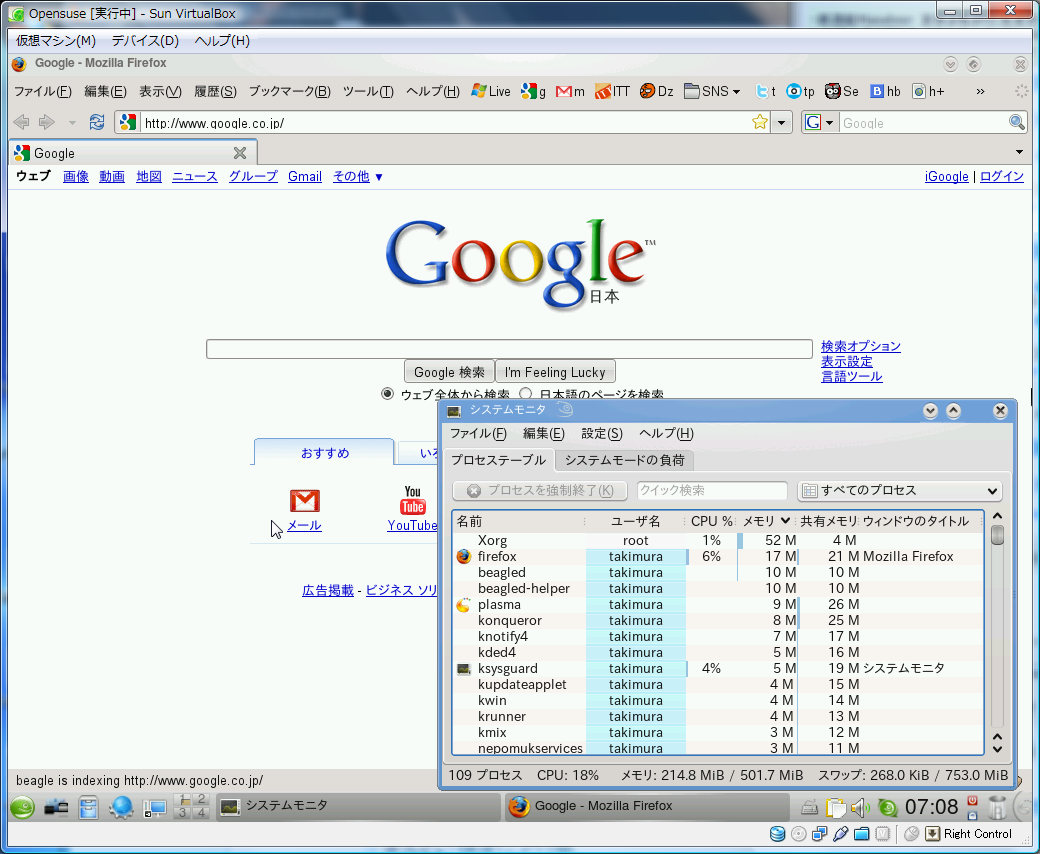The width and height of the screenshot is (1040, 854).
Task: Click the Dolphin file manager panel icon
Action: pos(88,808)
